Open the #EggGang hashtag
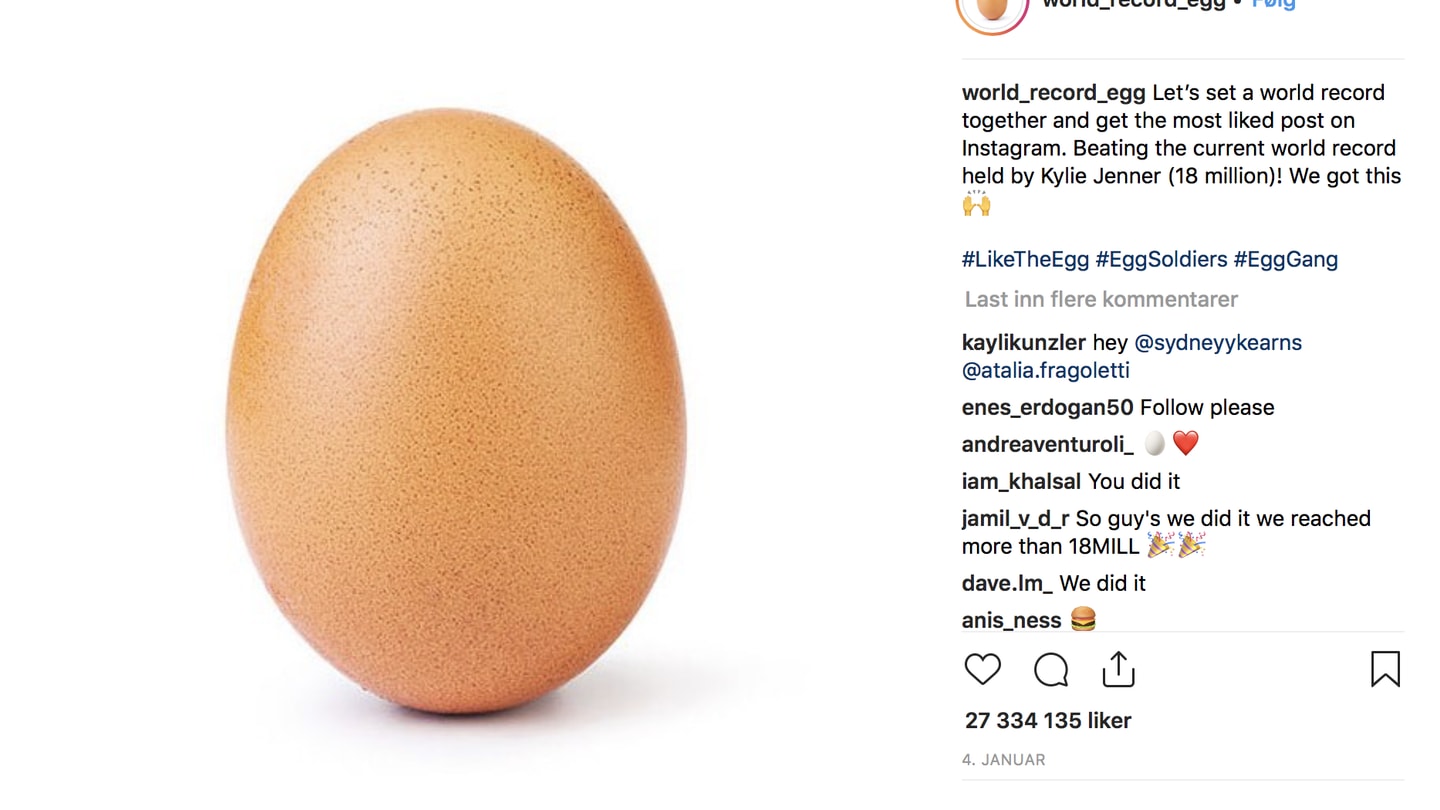The height and width of the screenshot is (810, 1440). pos(1285,259)
